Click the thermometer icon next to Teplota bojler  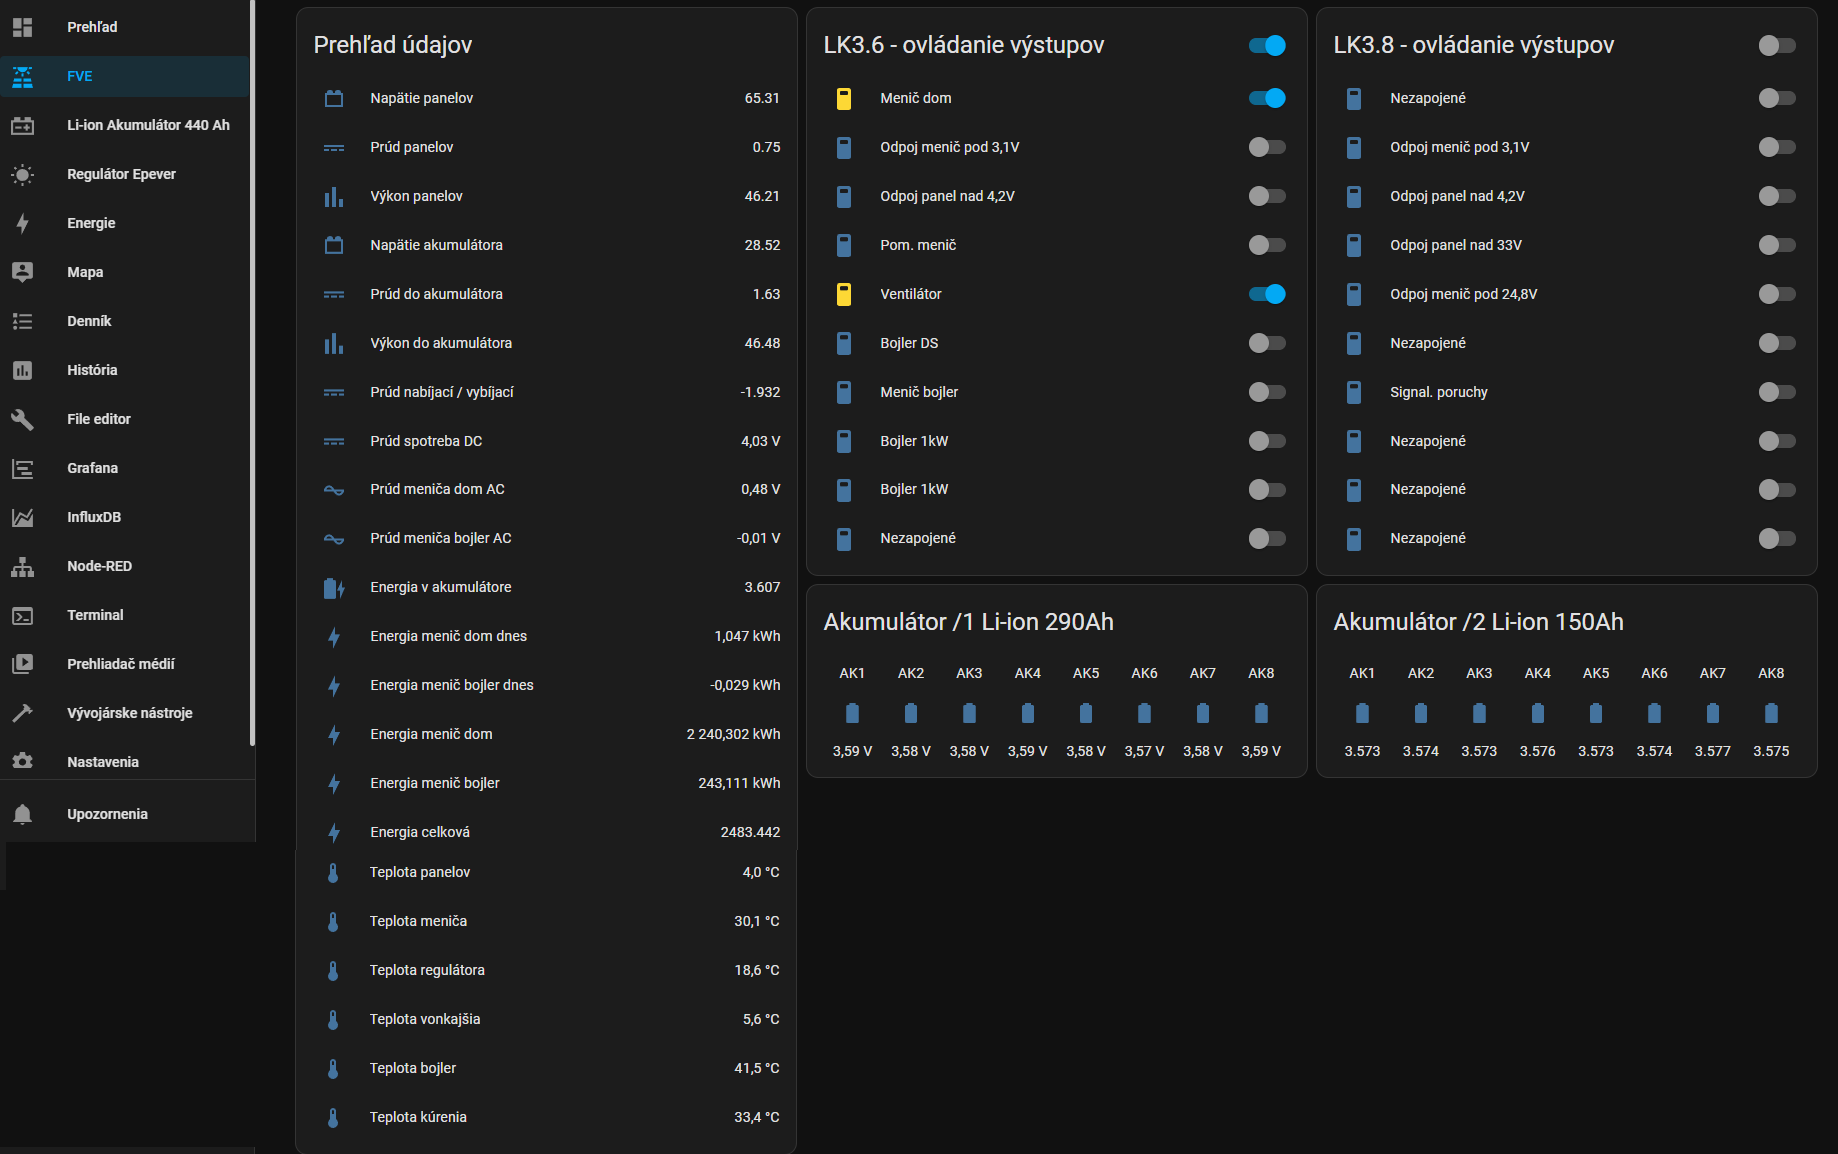point(333,1068)
